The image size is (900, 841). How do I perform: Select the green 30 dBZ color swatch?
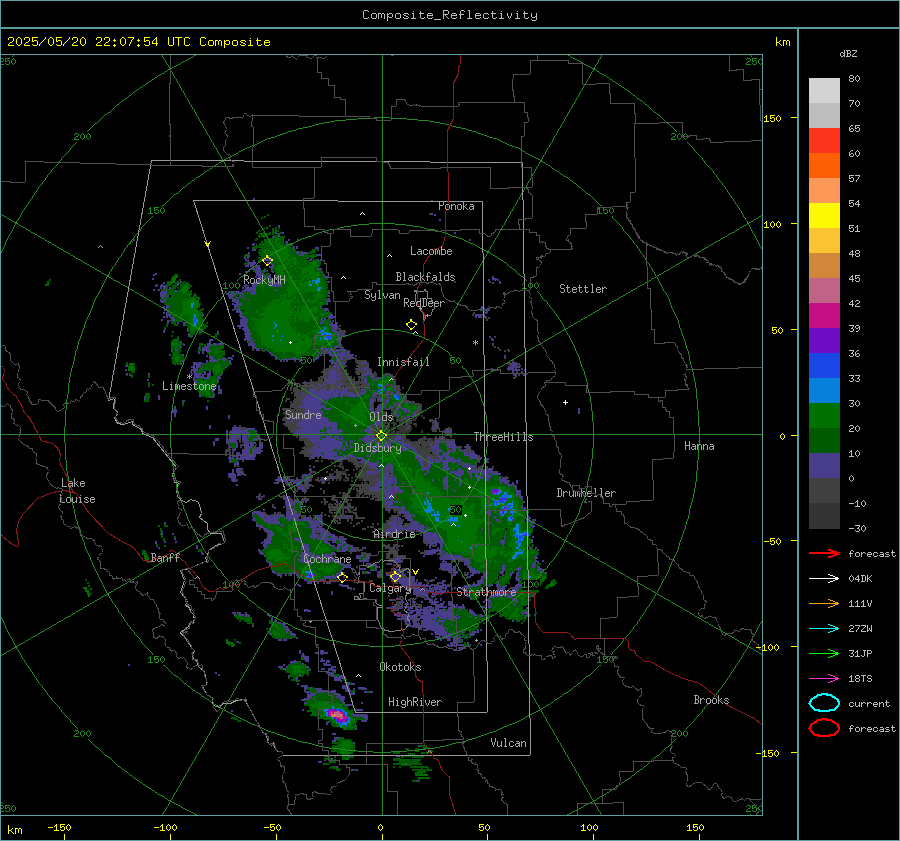pos(824,415)
